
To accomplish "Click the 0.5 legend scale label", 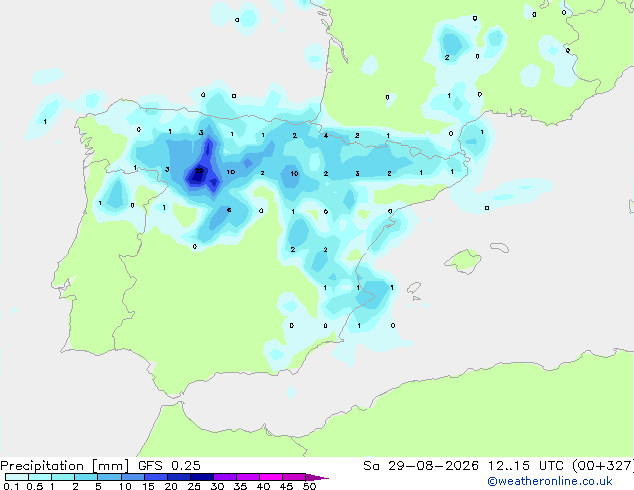I will click(35, 486).
